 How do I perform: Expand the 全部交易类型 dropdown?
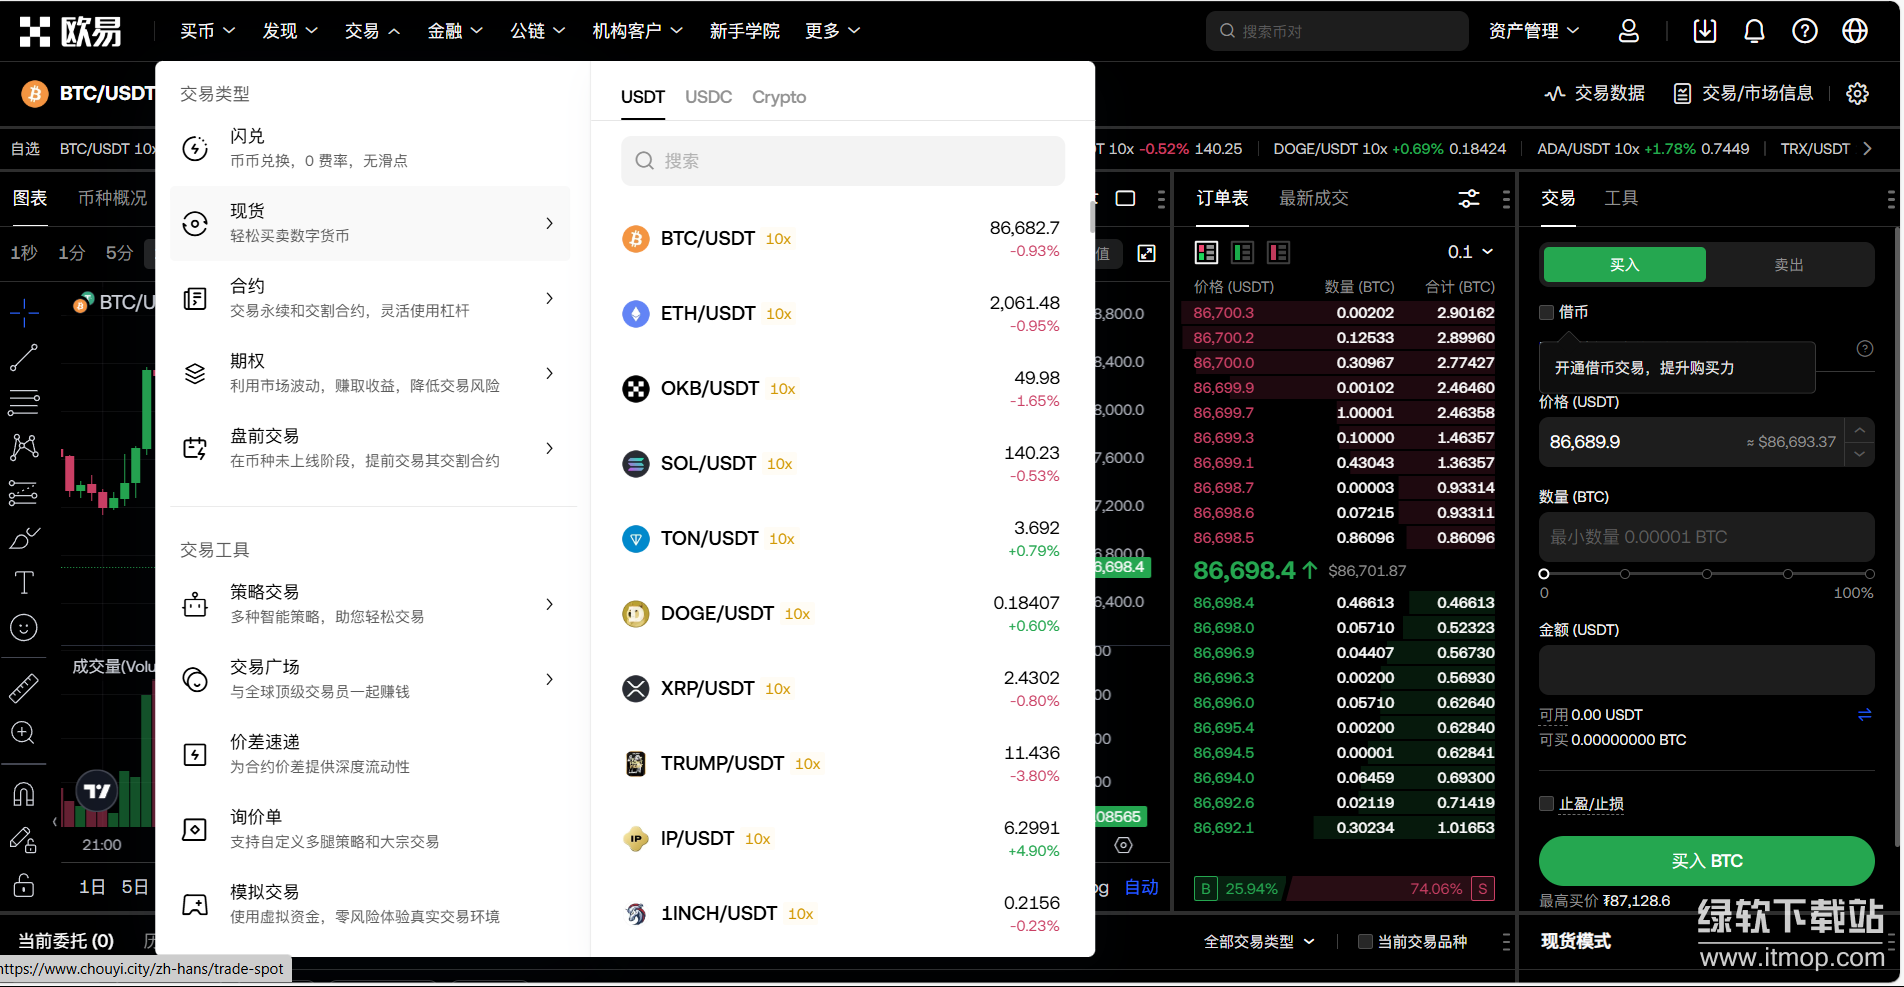coord(1259,941)
